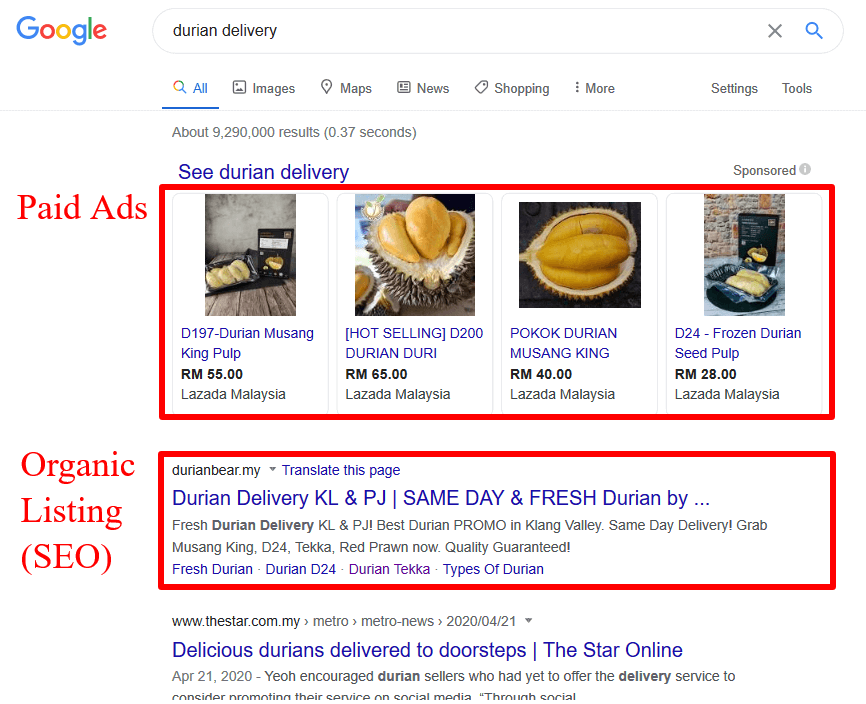Click Lazada Malaysia under the D24 Frozen Durian
The width and height of the screenshot is (866, 704).
tap(727, 394)
